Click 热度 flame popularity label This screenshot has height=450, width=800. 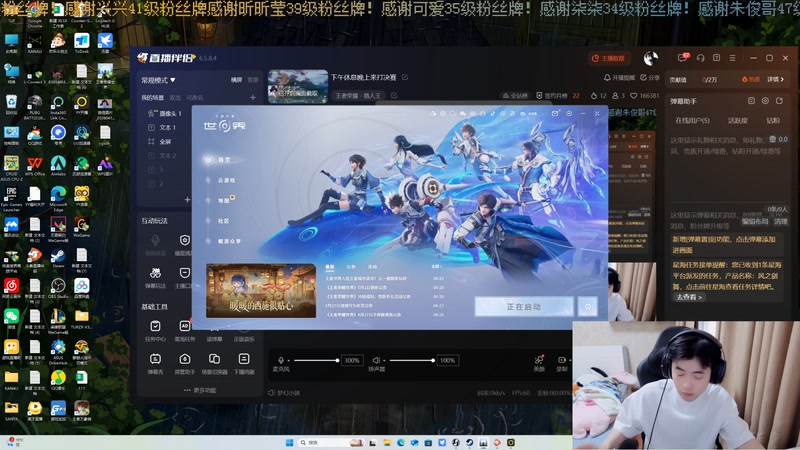[751, 80]
